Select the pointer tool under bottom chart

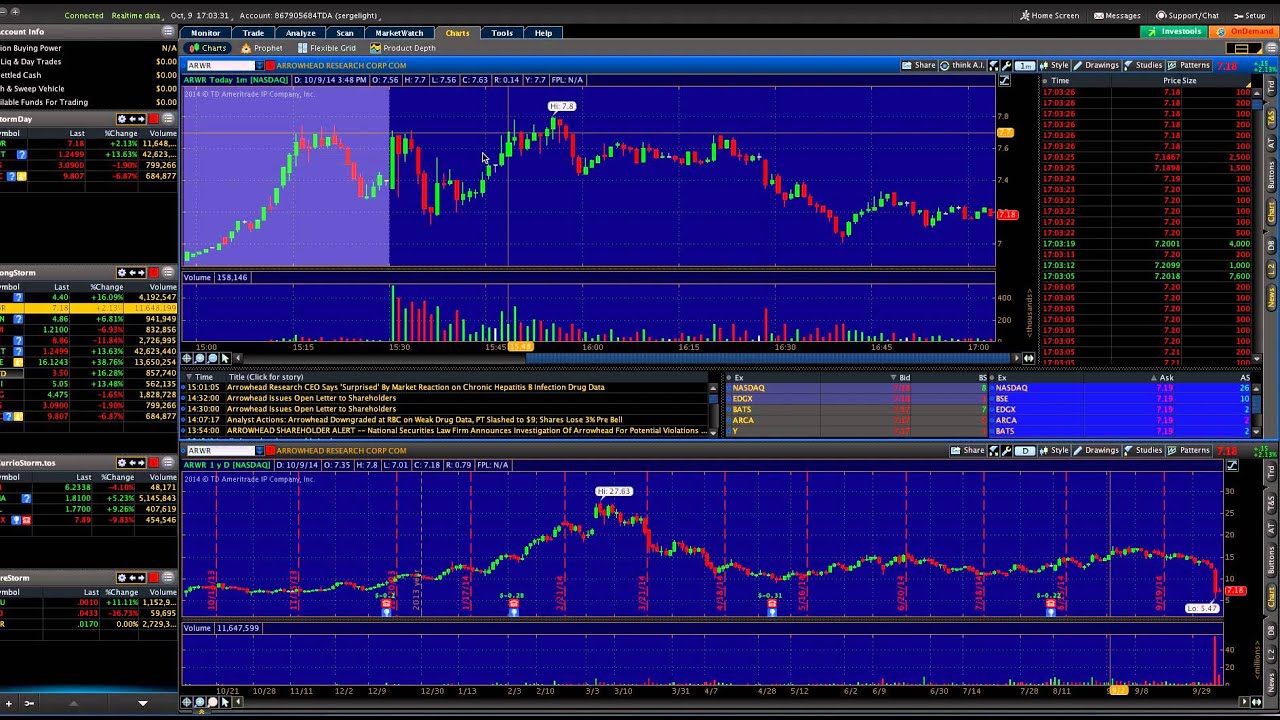point(224,702)
